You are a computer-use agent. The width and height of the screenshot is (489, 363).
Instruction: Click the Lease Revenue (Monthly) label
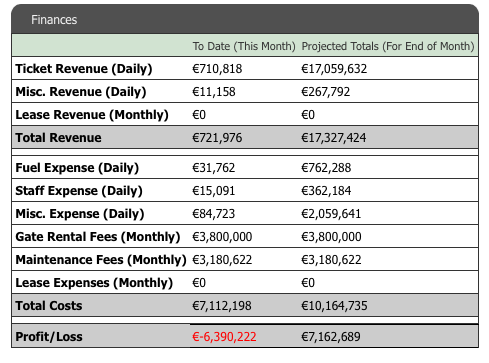(92, 115)
